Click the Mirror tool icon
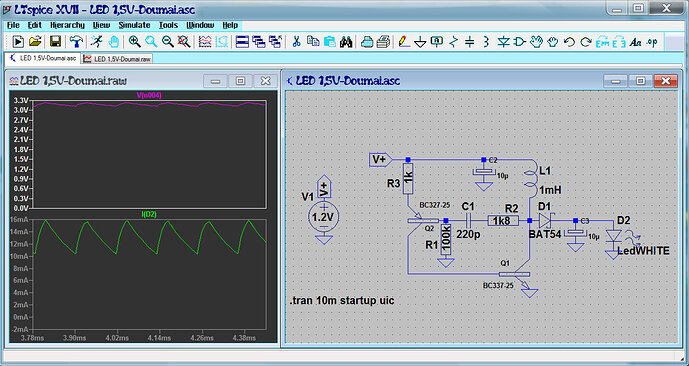Viewport: 689px width, 366px height. pyautogui.click(x=619, y=42)
